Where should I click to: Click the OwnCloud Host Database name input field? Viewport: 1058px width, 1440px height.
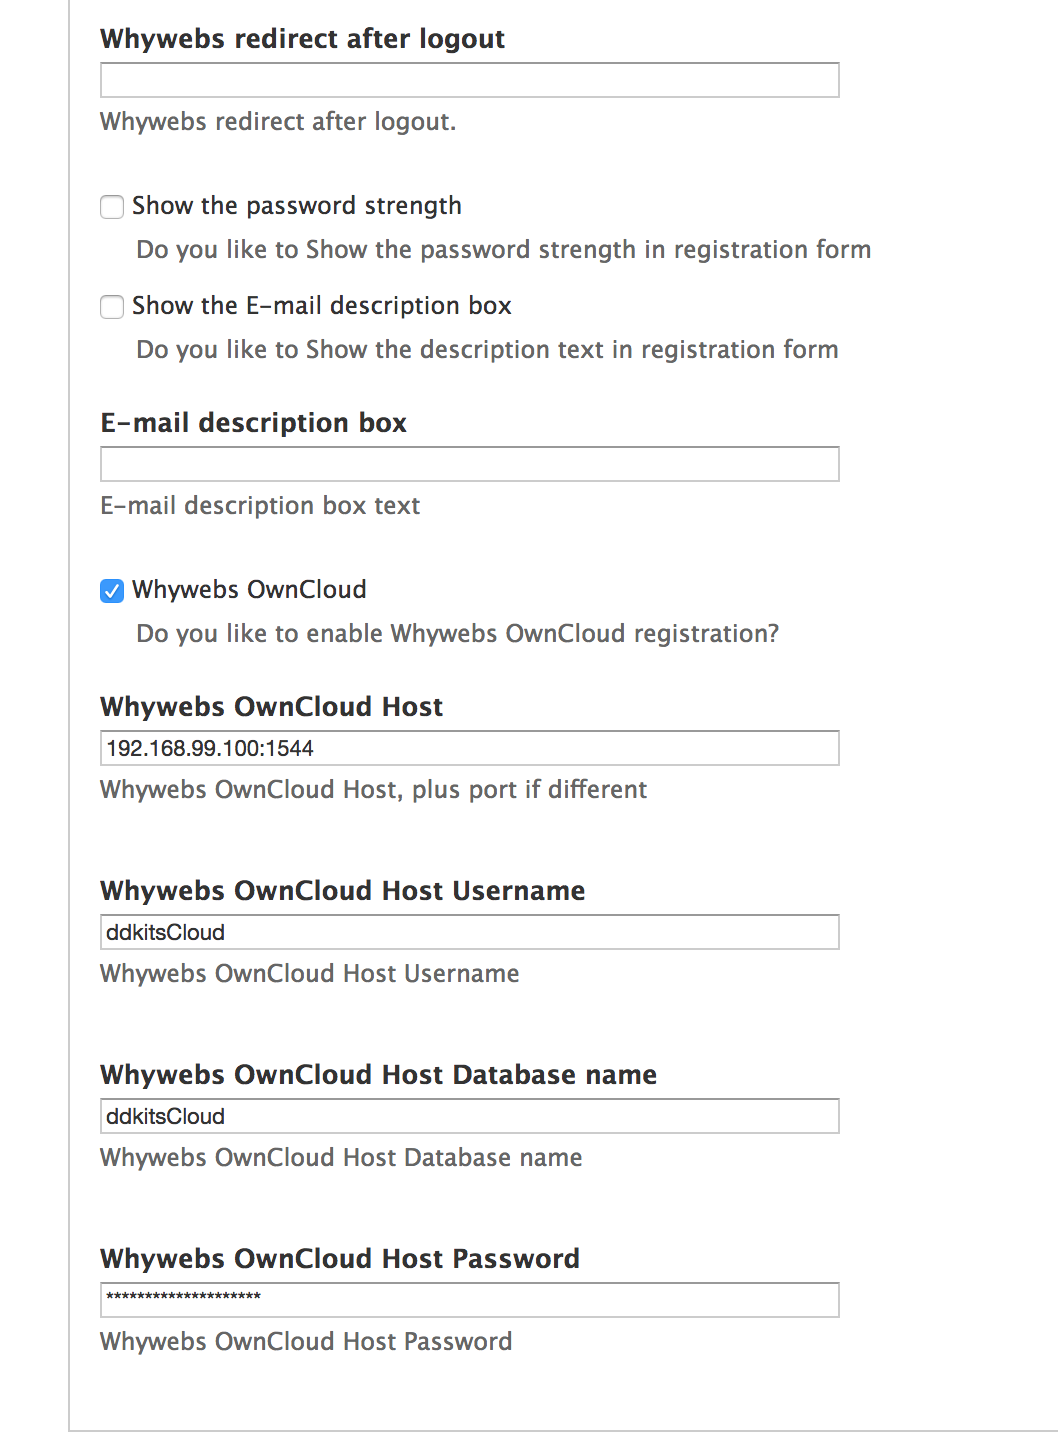point(470,1116)
